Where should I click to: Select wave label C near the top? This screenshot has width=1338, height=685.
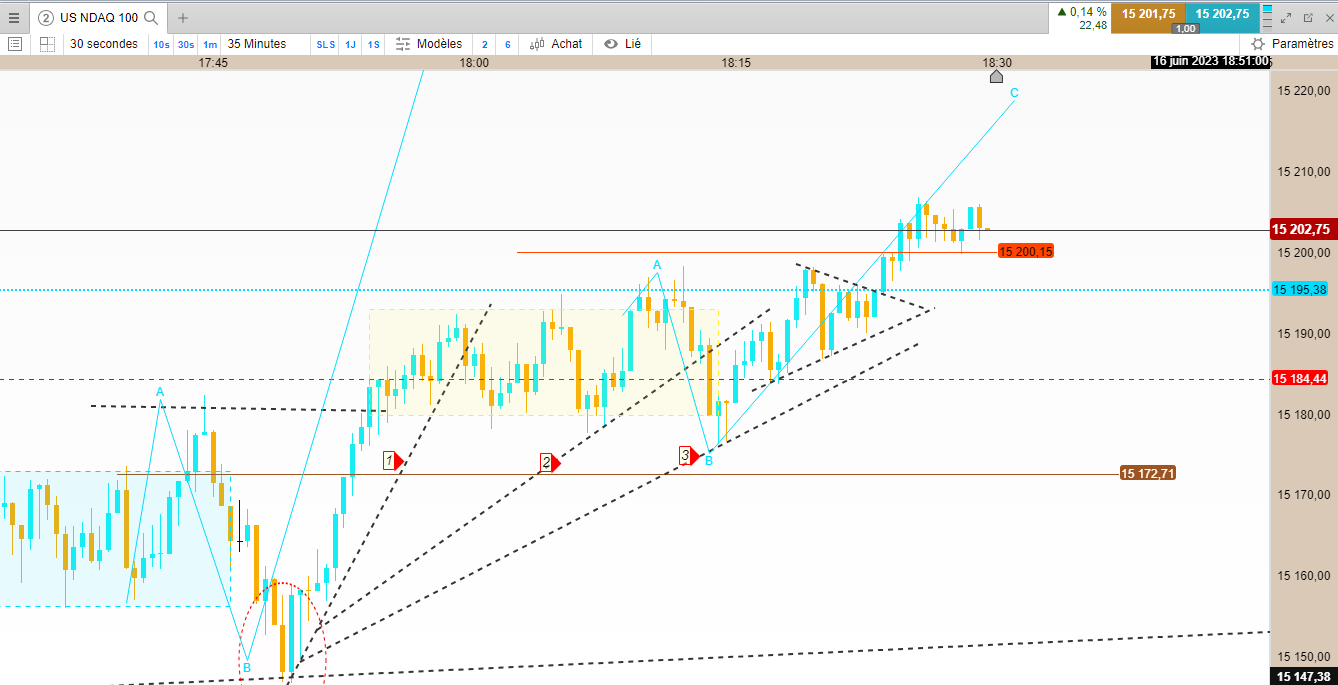click(1014, 93)
